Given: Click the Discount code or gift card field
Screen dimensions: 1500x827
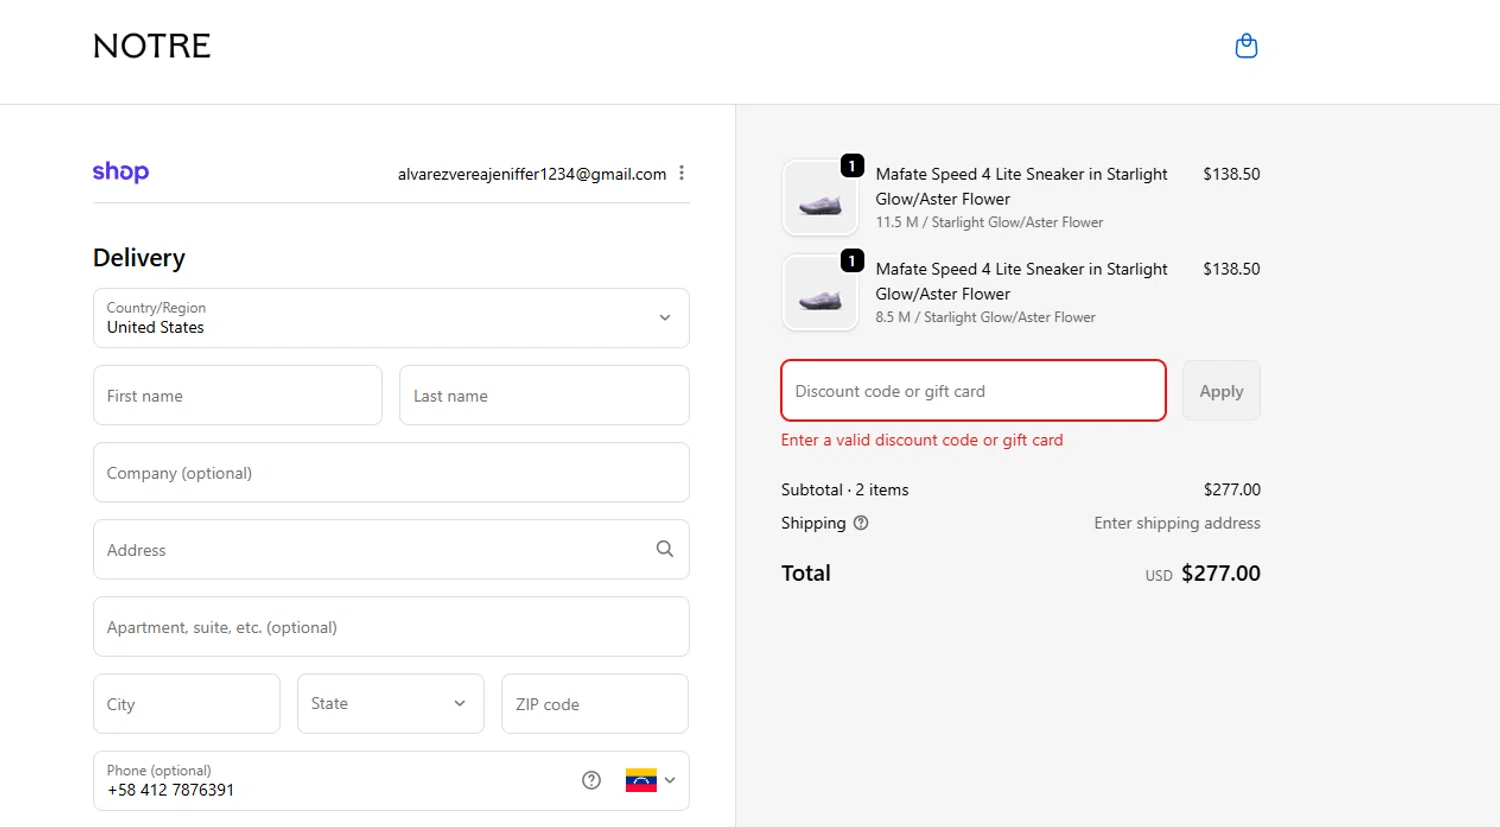Looking at the screenshot, I should (x=973, y=391).
